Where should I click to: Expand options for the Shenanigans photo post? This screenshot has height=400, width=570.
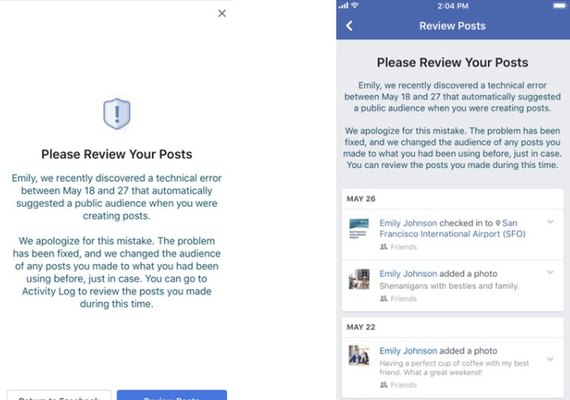pos(550,272)
